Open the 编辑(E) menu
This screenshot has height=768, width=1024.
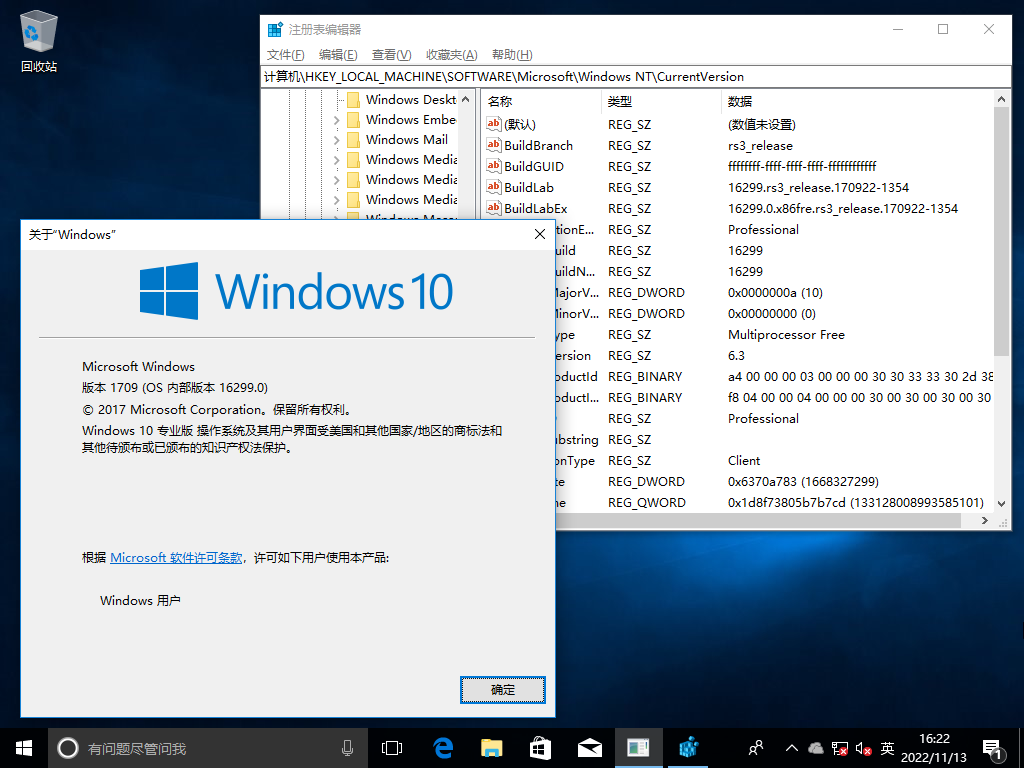click(338, 55)
